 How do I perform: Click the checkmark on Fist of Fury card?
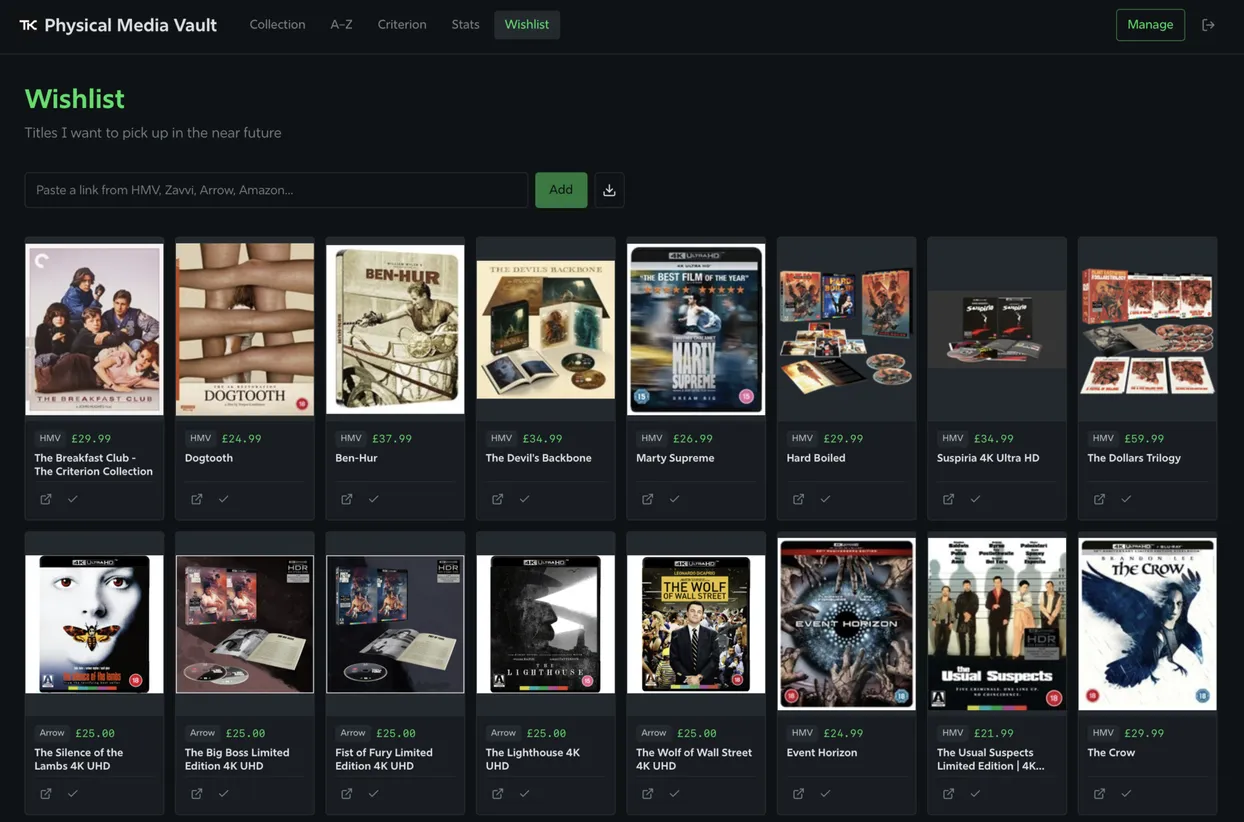pos(374,794)
